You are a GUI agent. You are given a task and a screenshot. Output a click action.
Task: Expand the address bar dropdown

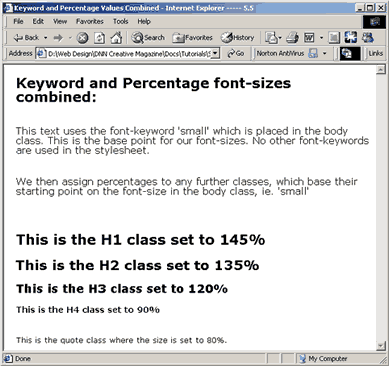(x=216, y=53)
